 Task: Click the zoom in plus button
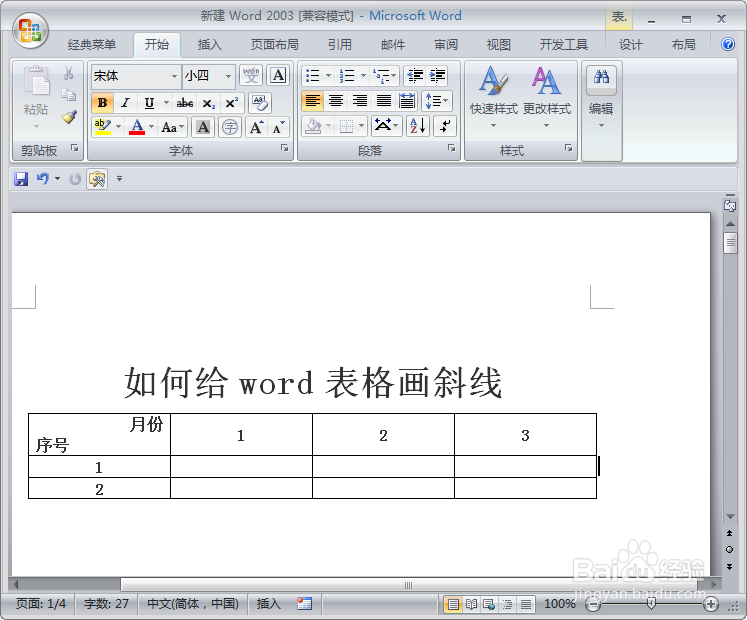[x=711, y=604]
